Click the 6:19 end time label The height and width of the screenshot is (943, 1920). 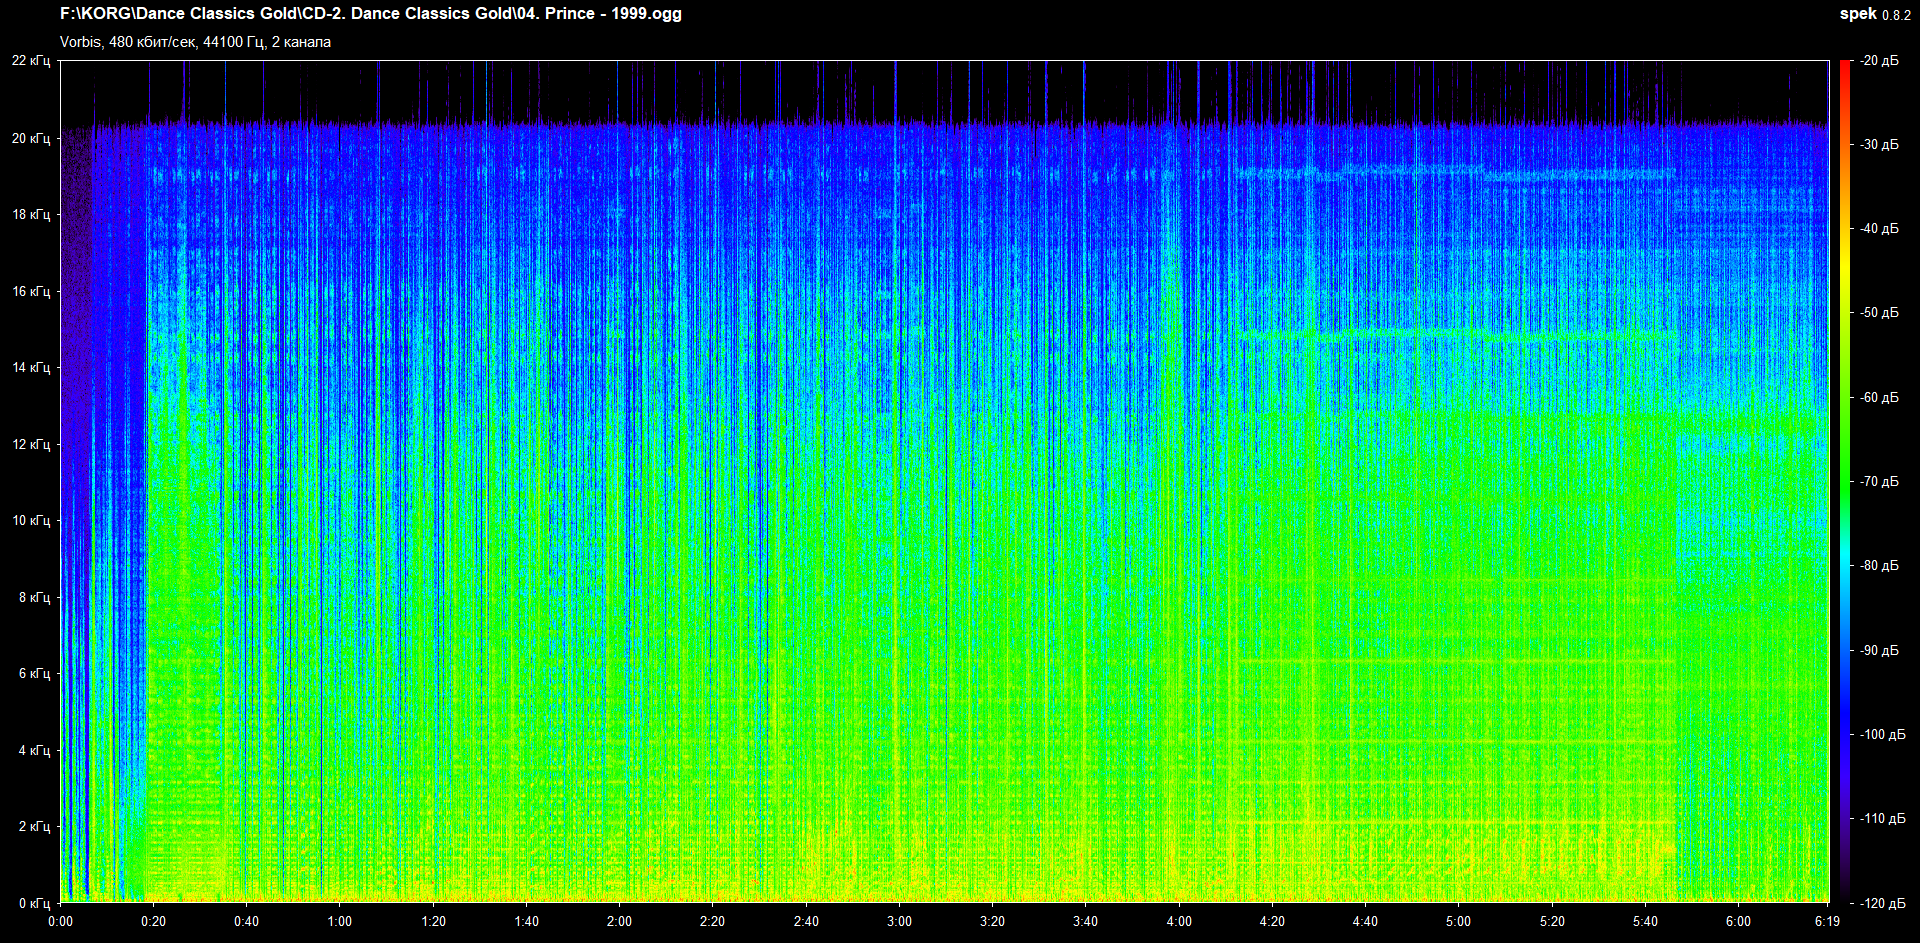(1826, 921)
